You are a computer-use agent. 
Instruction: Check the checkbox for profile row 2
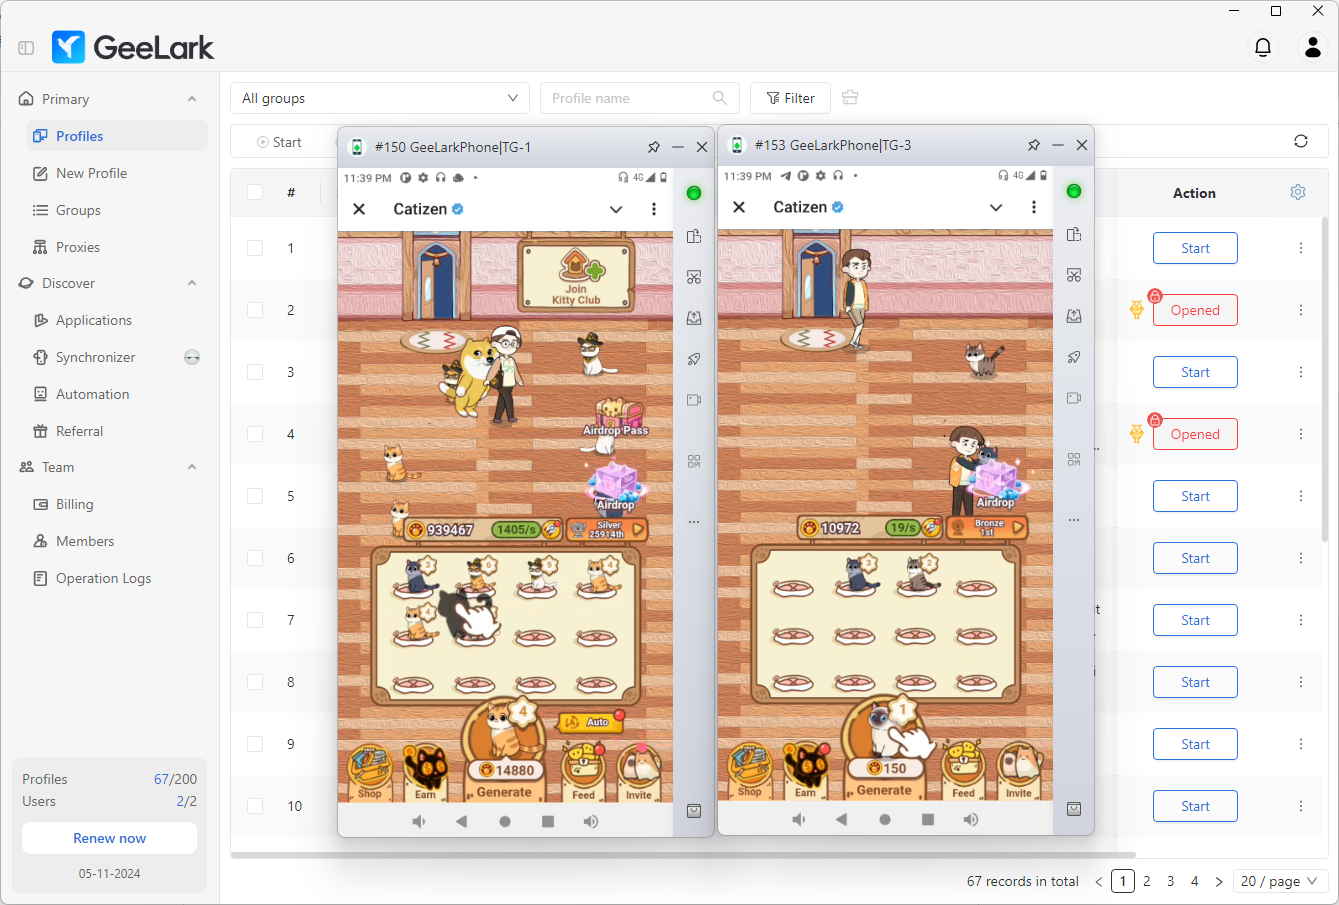pos(255,310)
